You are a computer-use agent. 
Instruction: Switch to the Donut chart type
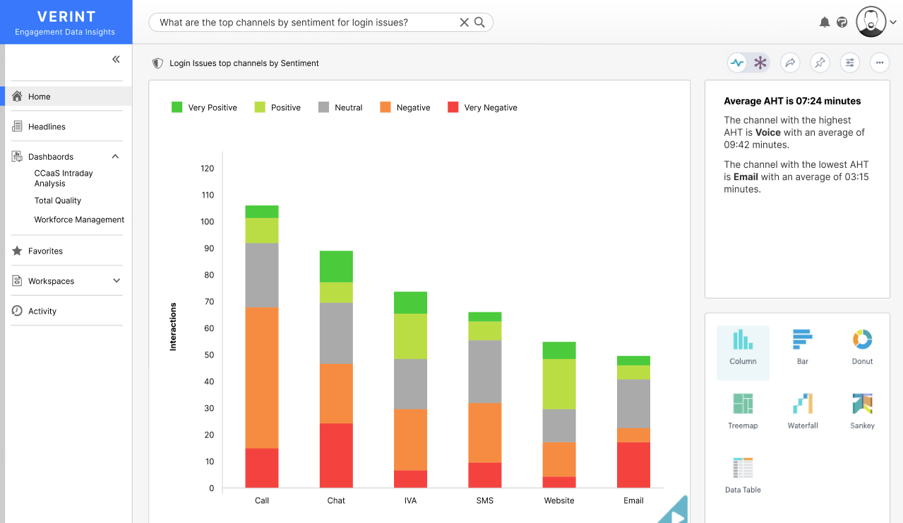(862, 346)
